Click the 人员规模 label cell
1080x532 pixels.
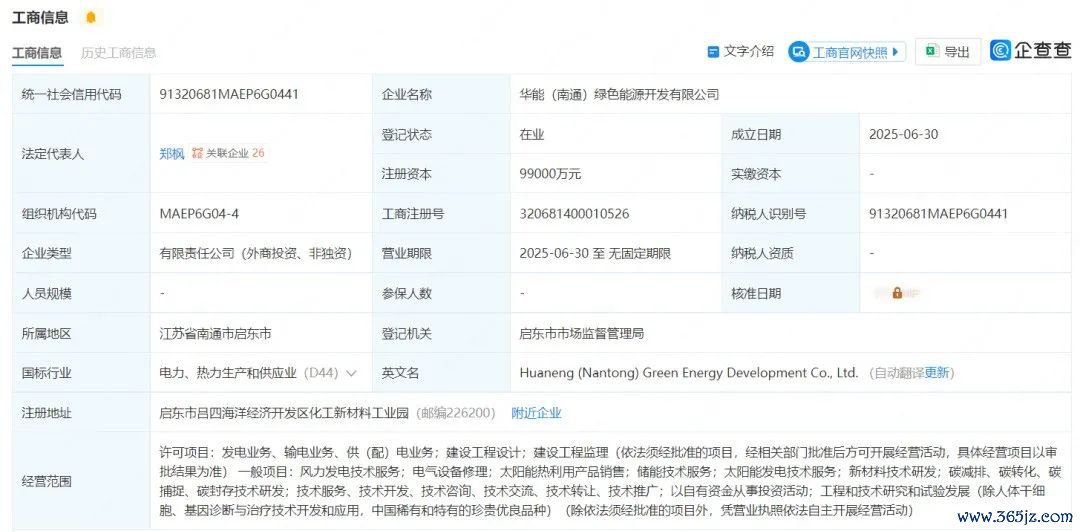pyautogui.click(x=81, y=294)
